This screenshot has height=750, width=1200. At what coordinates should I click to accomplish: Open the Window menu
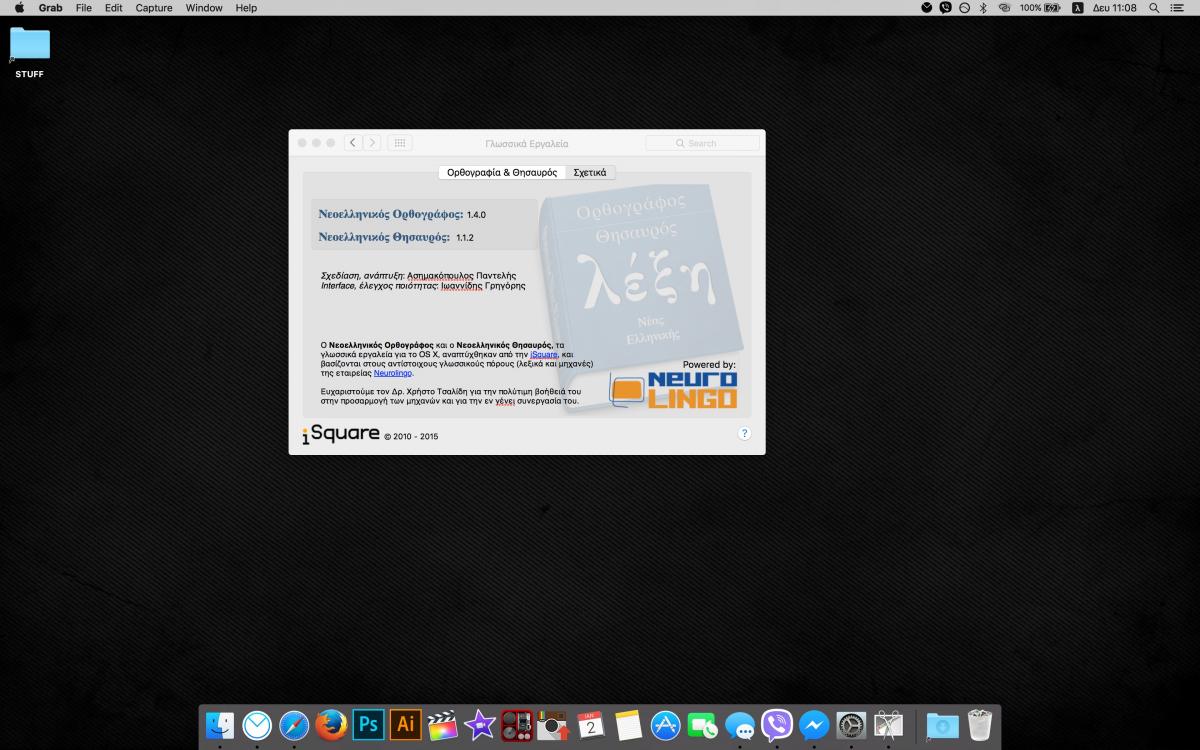pos(204,7)
